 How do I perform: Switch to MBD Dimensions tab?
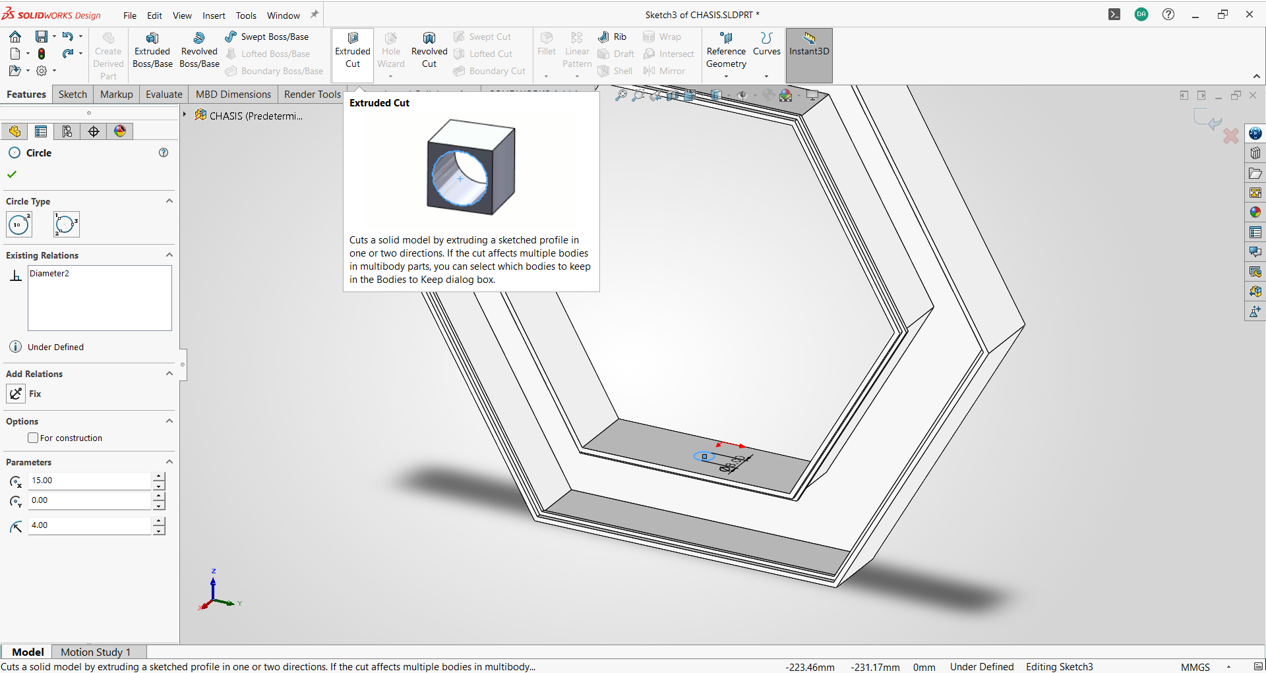pos(233,94)
